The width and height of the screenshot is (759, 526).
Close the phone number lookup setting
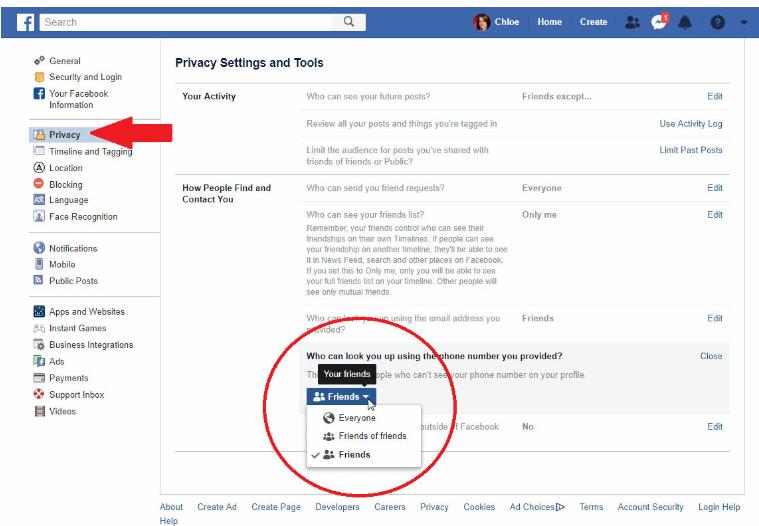point(711,356)
